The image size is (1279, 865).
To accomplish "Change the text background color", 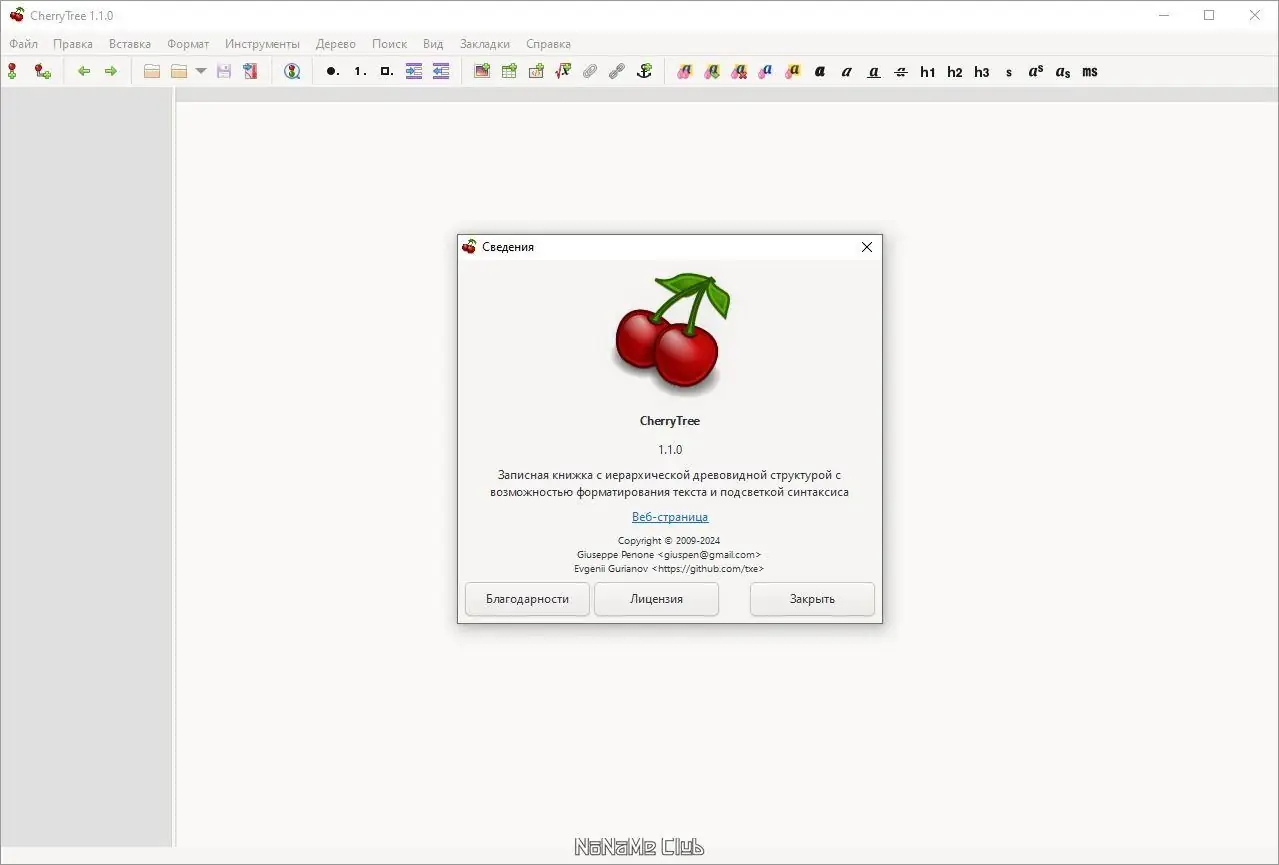I will click(x=793, y=71).
